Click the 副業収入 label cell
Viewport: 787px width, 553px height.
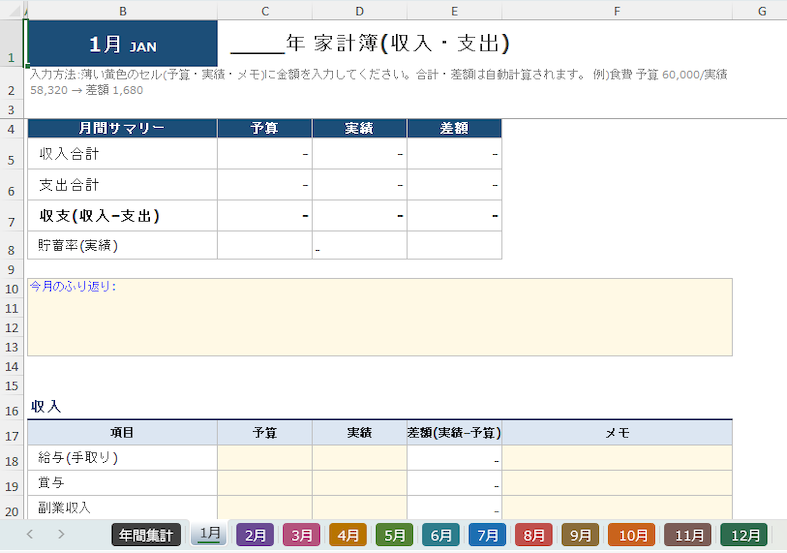click(x=122, y=507)
